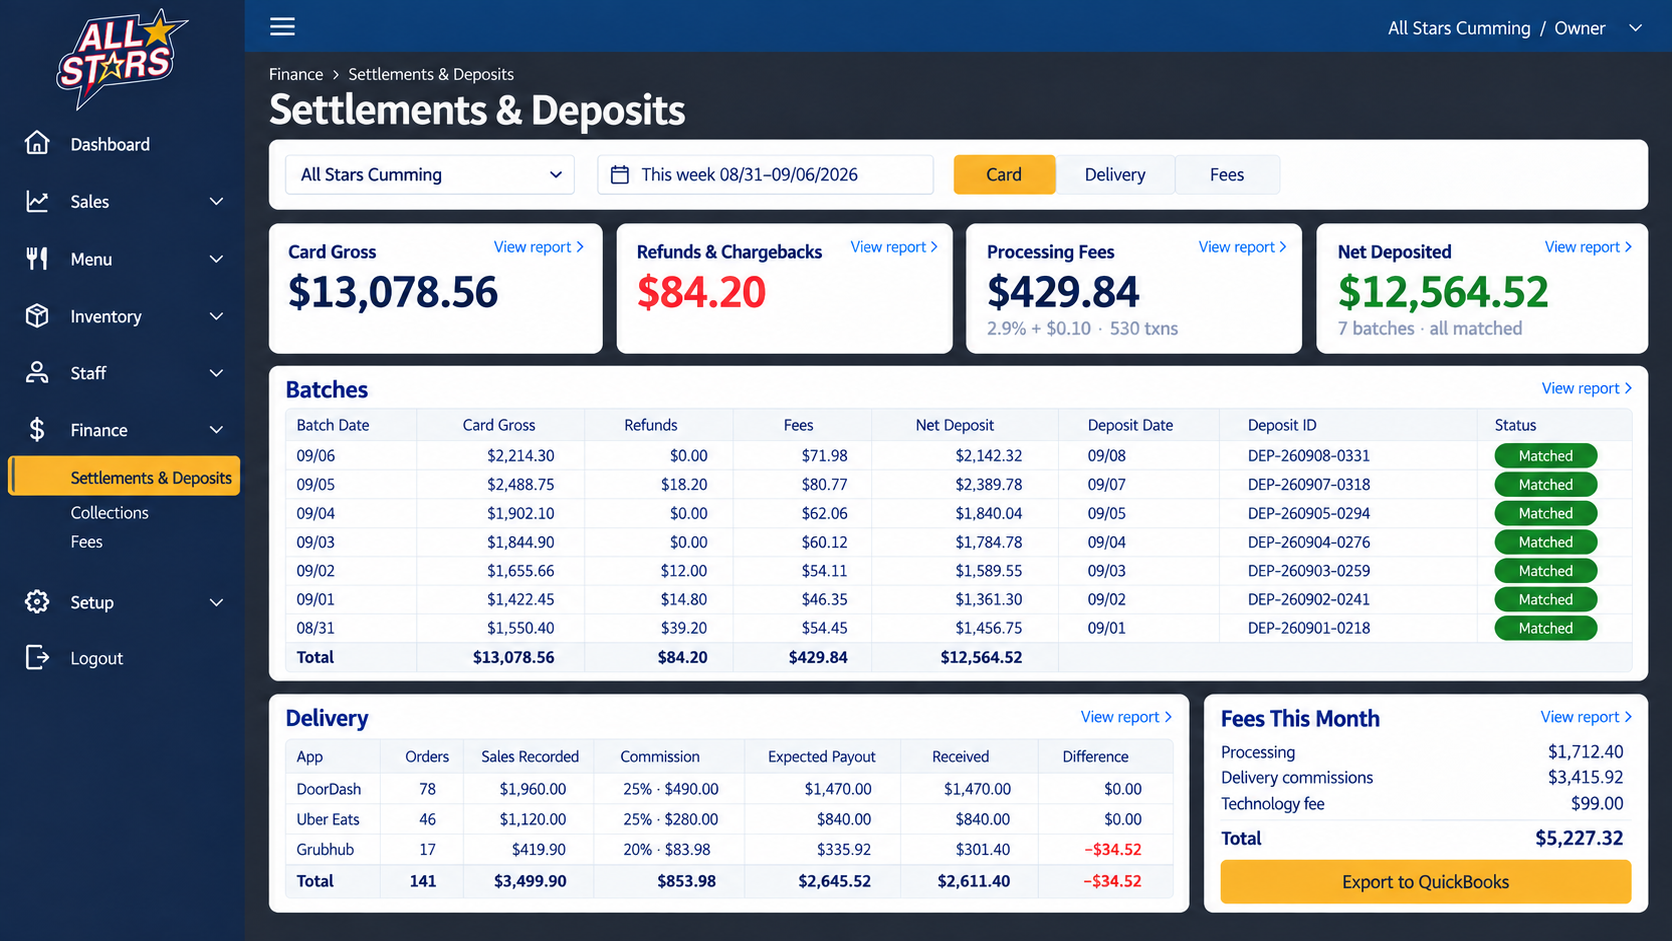Viewport: 1672px width, 941px height.
Task: View report for Batches table
Action: click(1587, 388)
